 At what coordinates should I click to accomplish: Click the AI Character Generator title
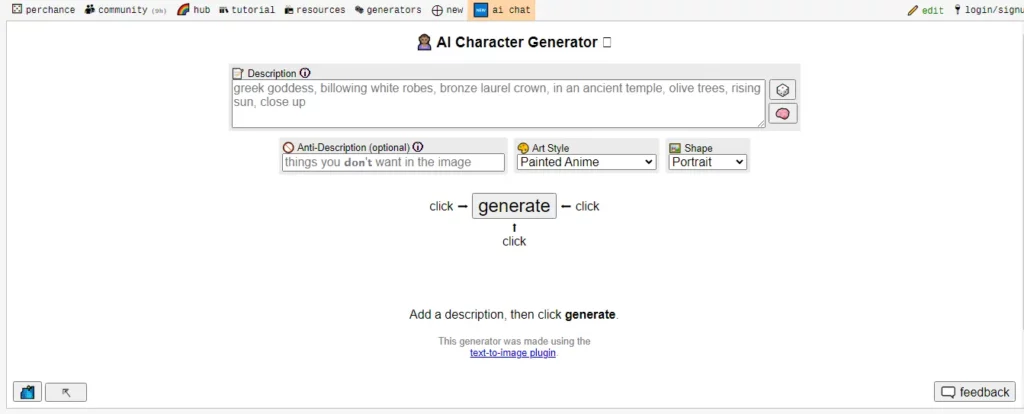514,42
